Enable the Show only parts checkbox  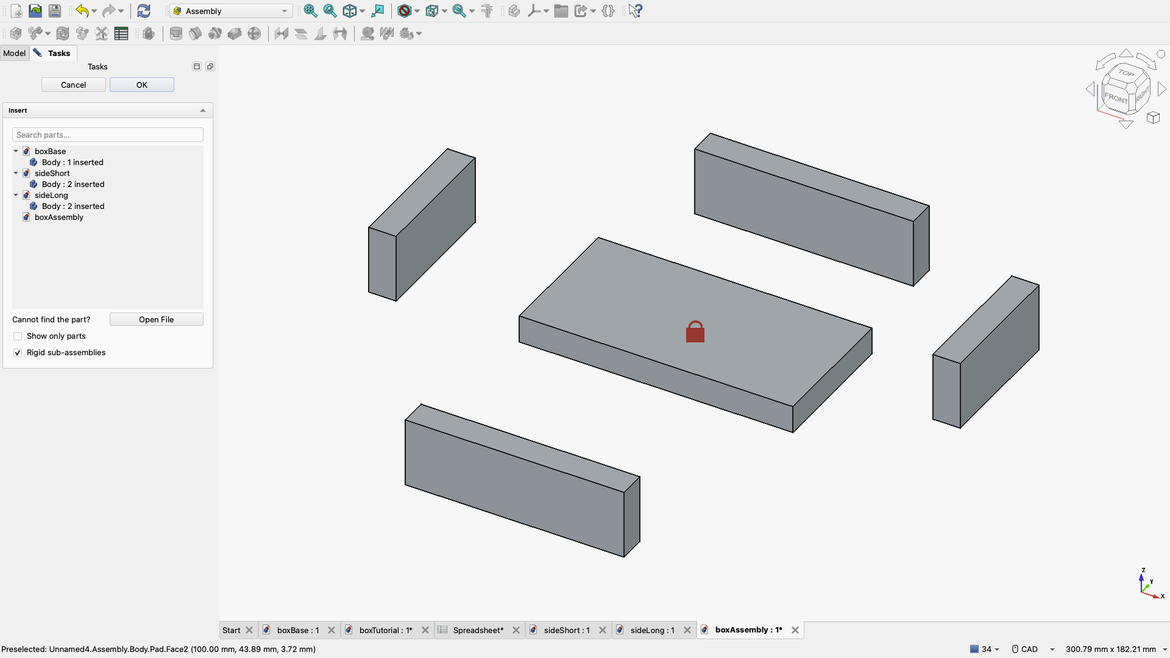[x=18, y=336]
